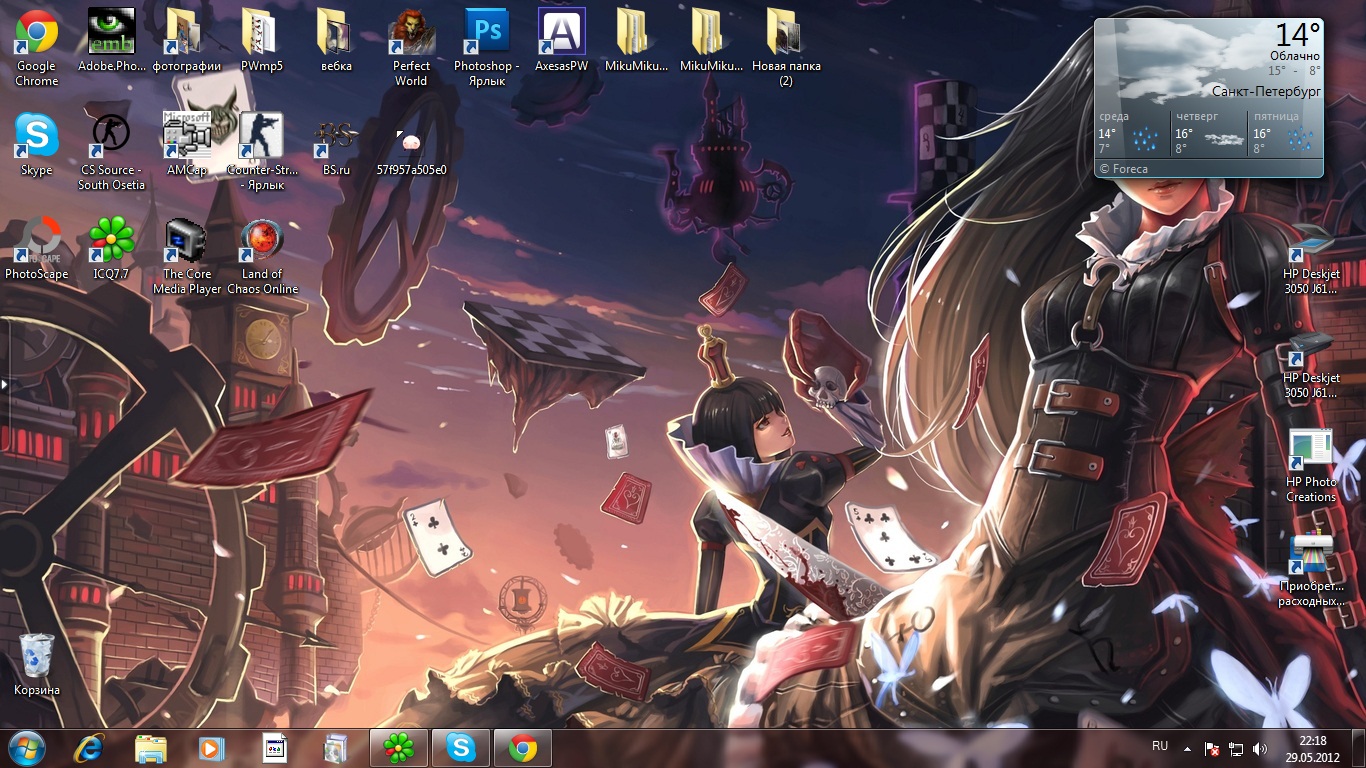Open the volume speaker tray icon
The height and width of the screenshot is (768, 1366).
tap(1260, 748)
